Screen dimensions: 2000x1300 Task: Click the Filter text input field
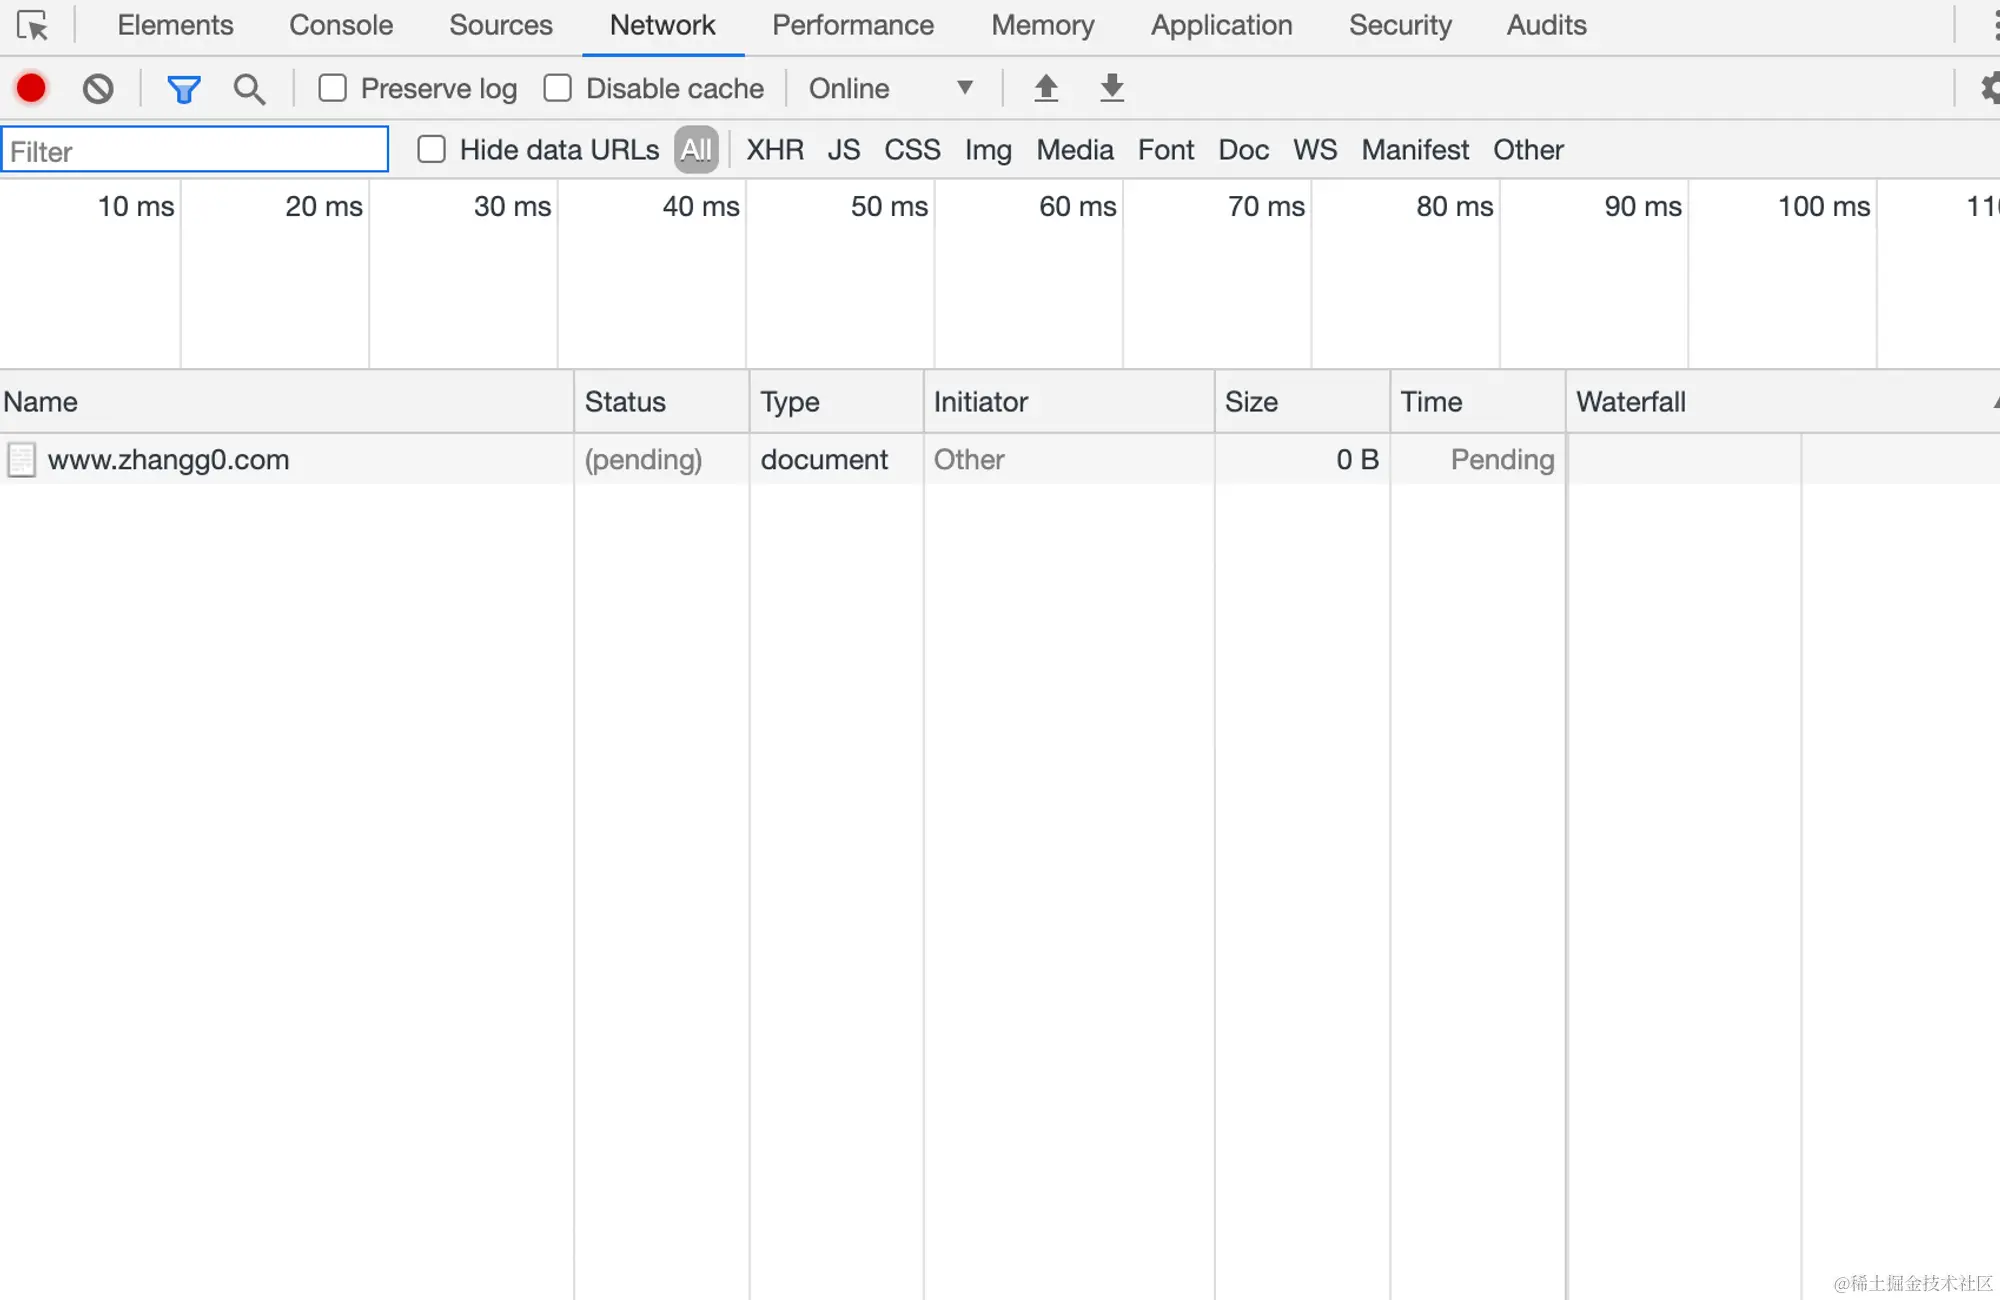click(x=195, y=150)
